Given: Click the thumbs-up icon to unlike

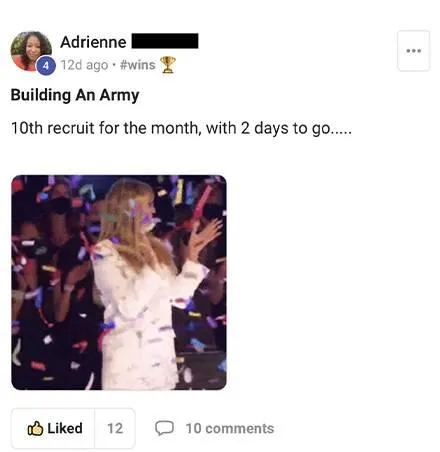Looking at the screenshot, I should click(x=35, y=428).
